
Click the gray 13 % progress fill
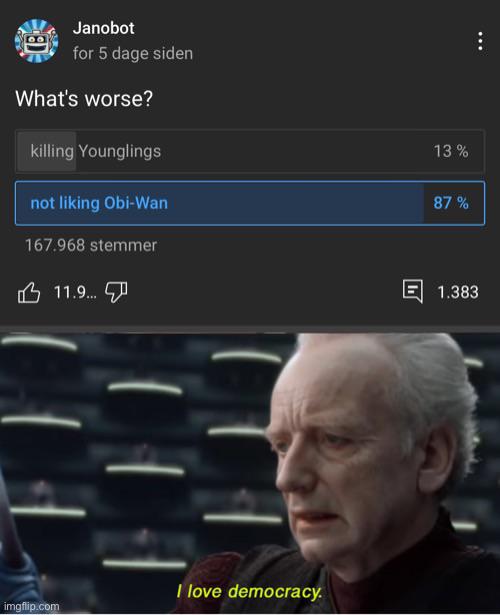coord(47,151)
